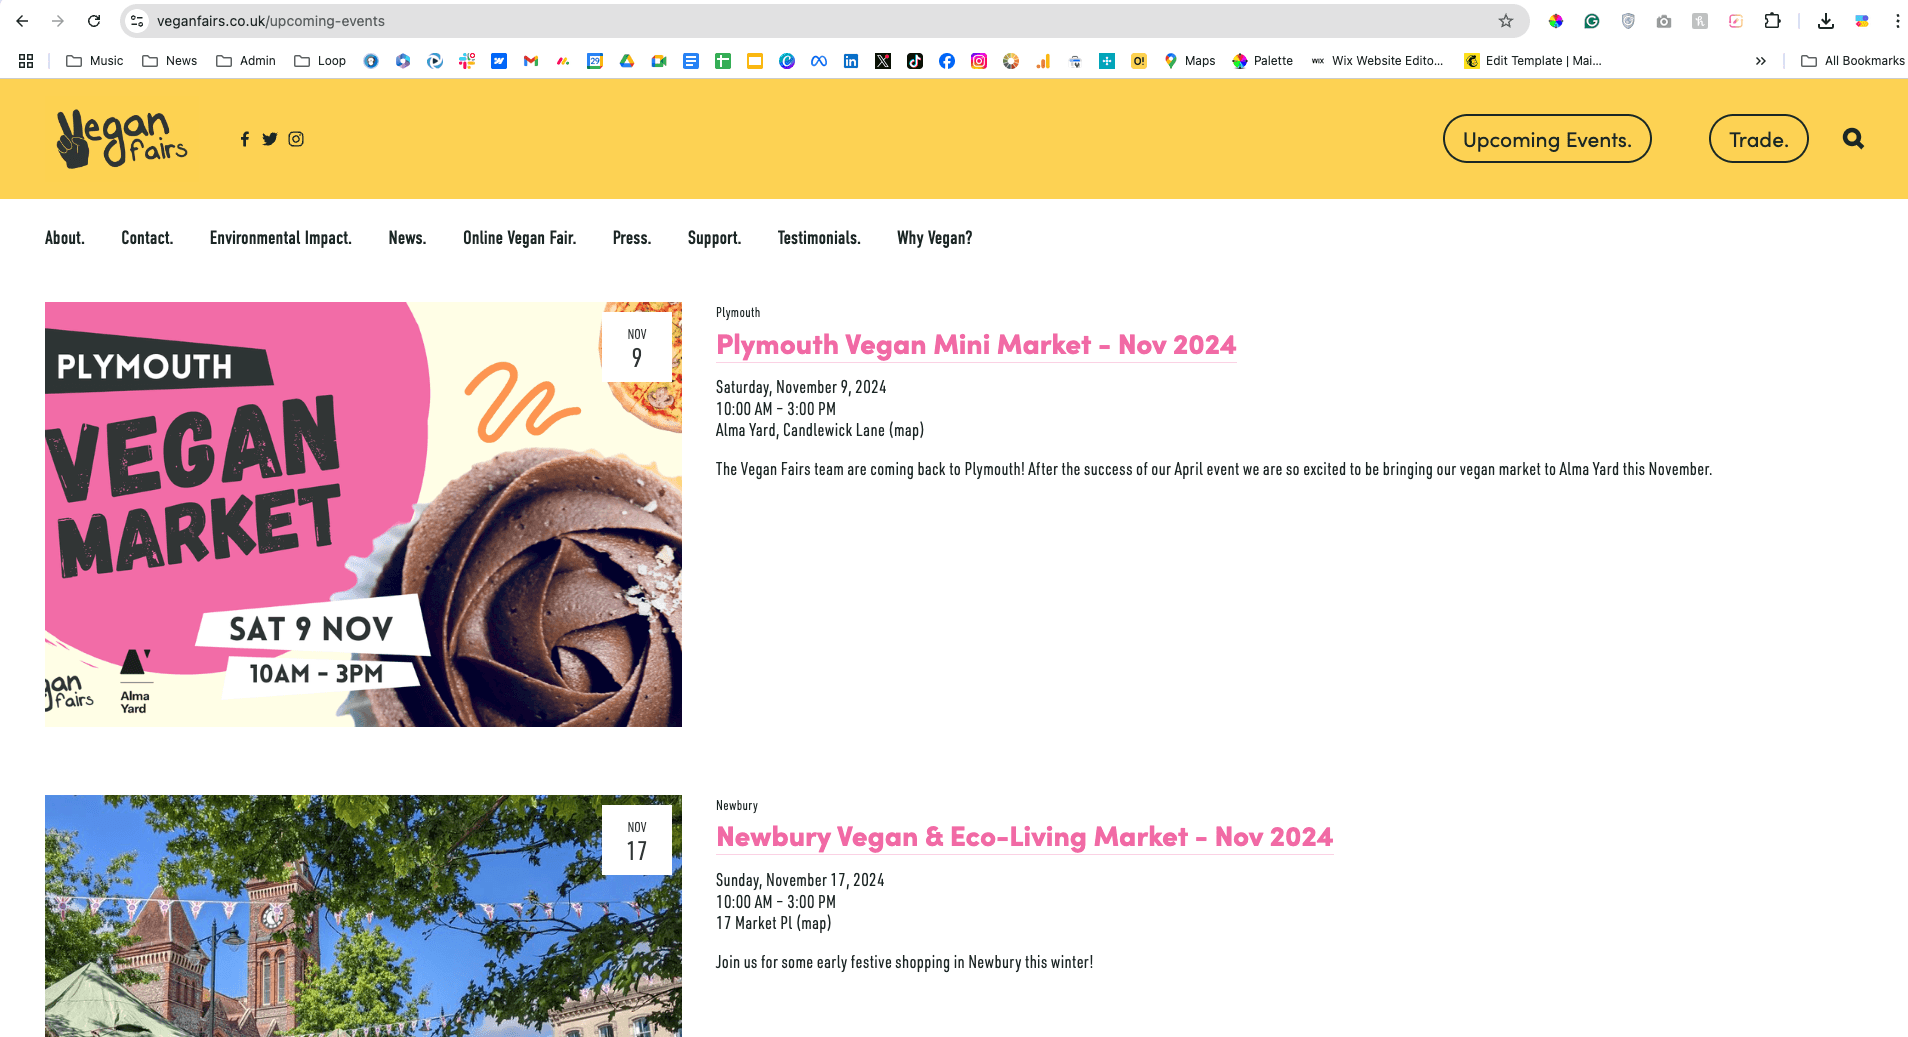Go back to the previous page

coord(22,21)
